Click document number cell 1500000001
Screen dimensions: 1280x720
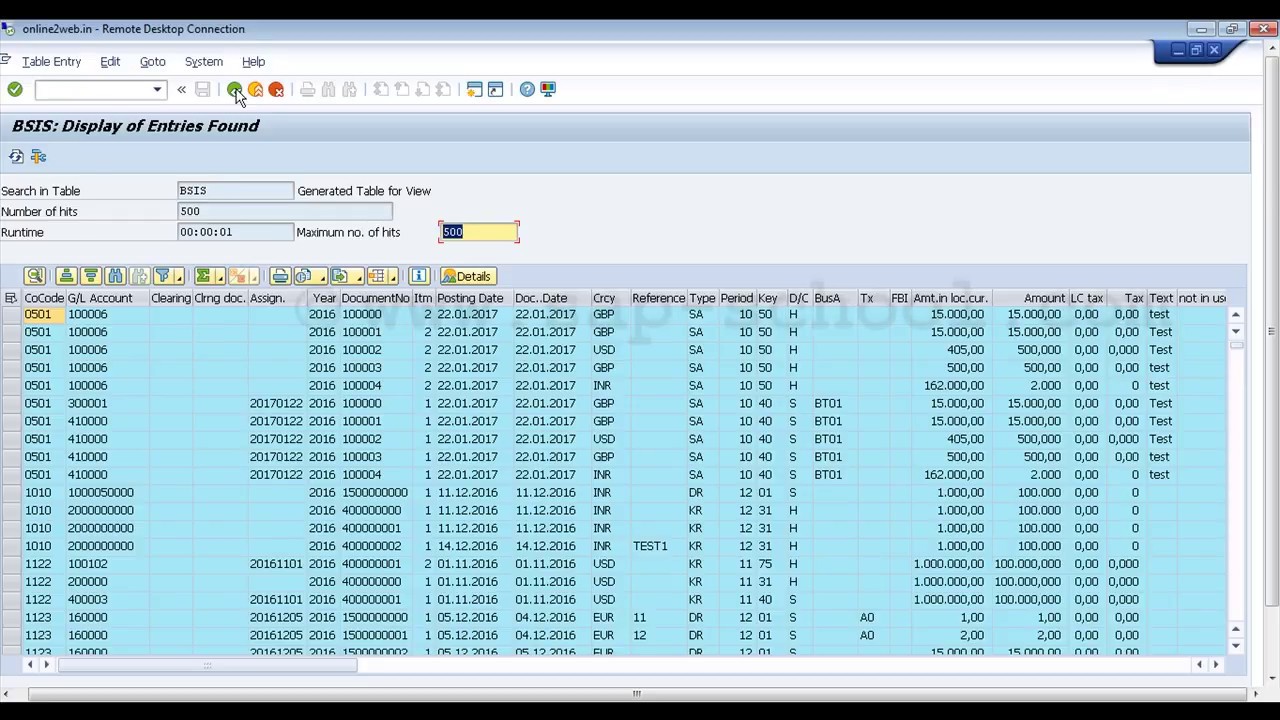(x=374, y=636)
